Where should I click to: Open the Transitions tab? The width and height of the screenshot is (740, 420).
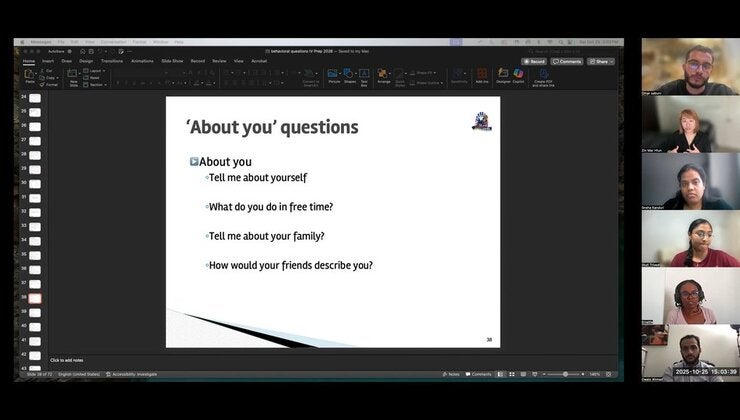pyautogui.click(x=112, y=61)
